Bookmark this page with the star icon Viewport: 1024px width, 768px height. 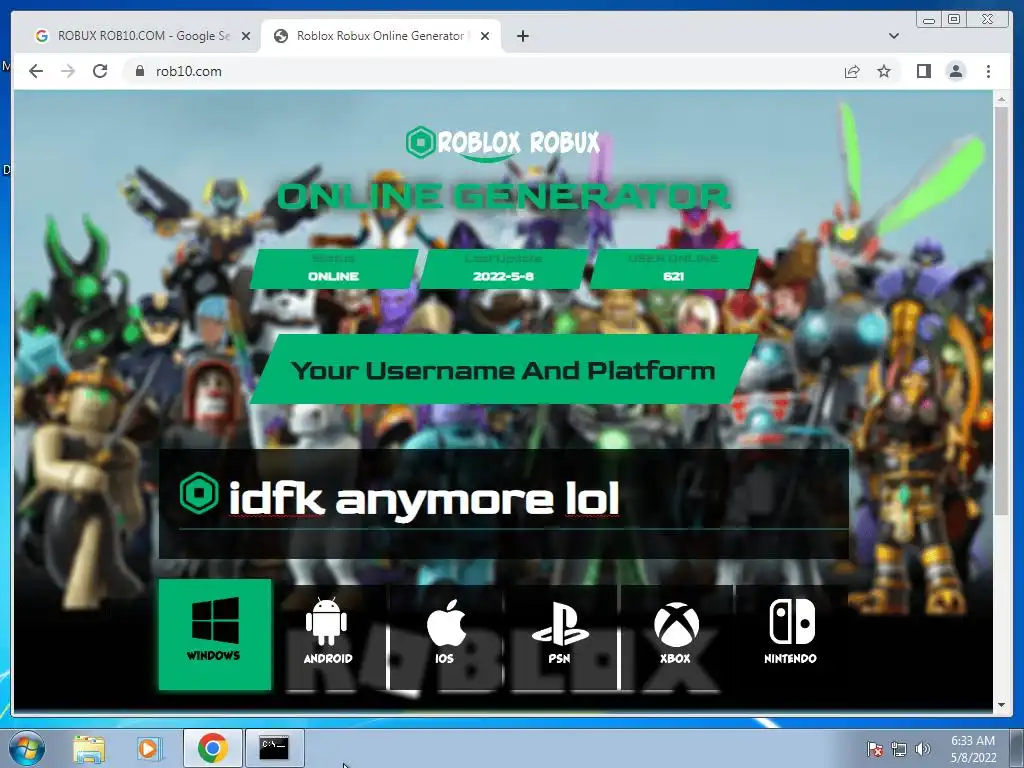click(x=884, y=71)
